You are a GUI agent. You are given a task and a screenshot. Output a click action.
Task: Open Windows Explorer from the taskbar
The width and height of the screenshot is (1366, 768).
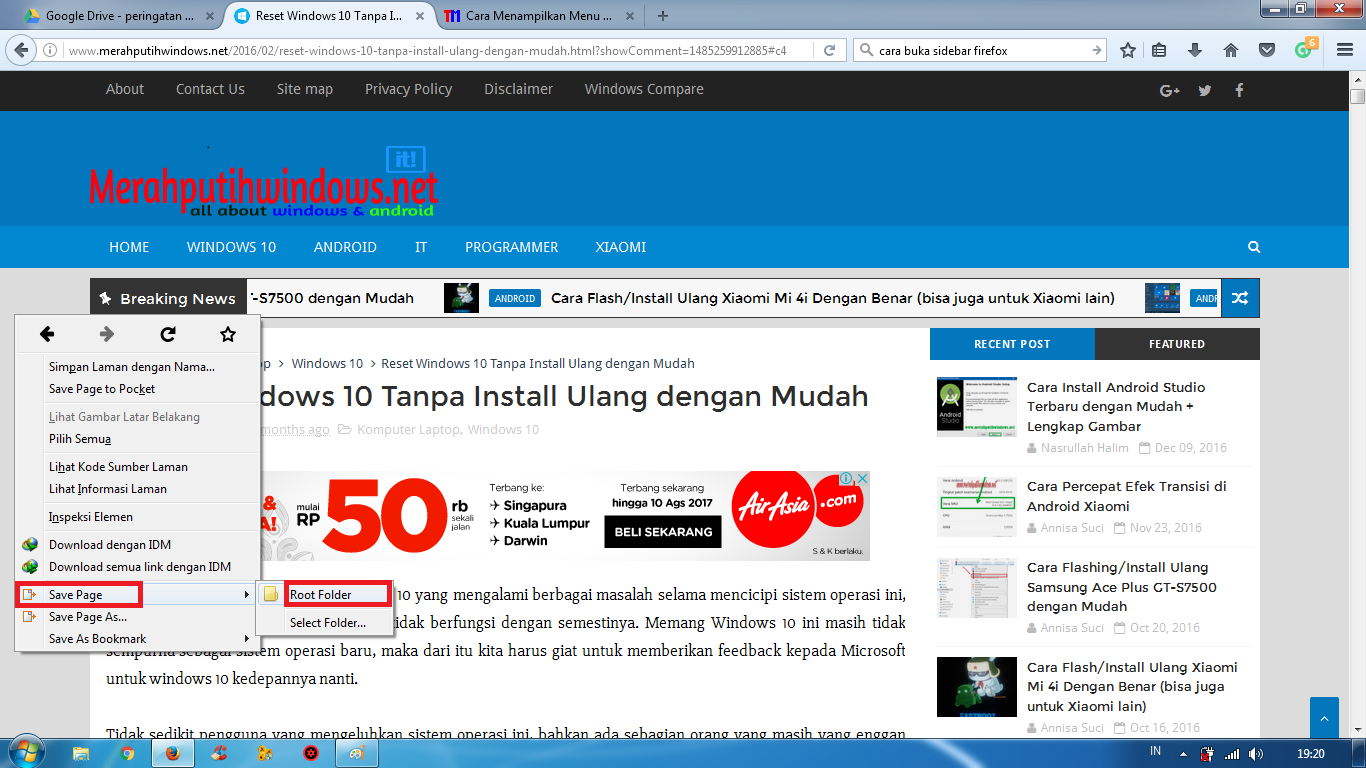81,753
